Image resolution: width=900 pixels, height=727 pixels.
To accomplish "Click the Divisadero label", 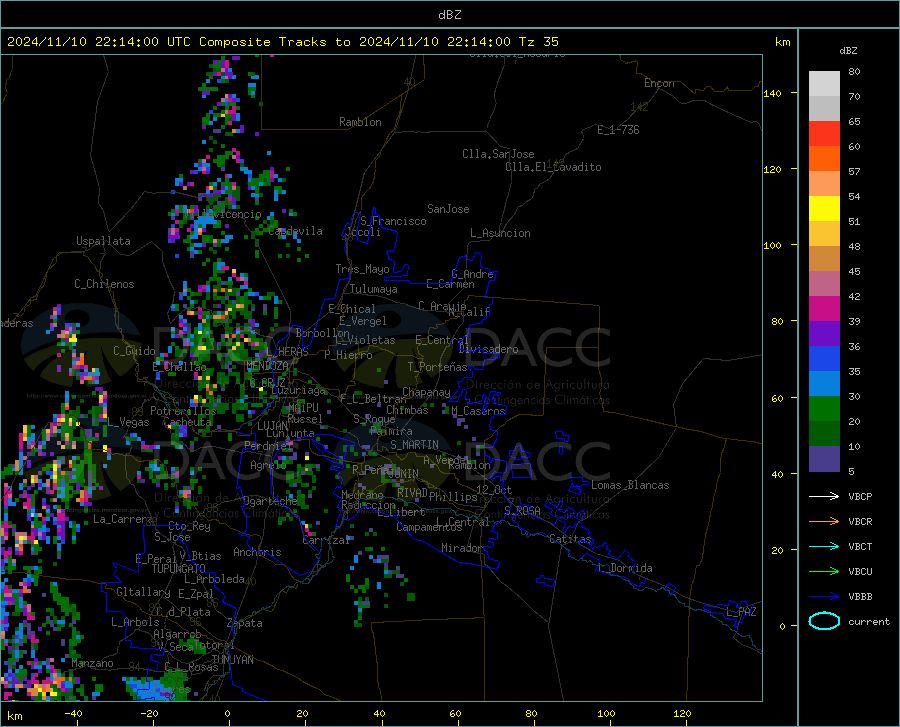I will click(x=488, y=349).
